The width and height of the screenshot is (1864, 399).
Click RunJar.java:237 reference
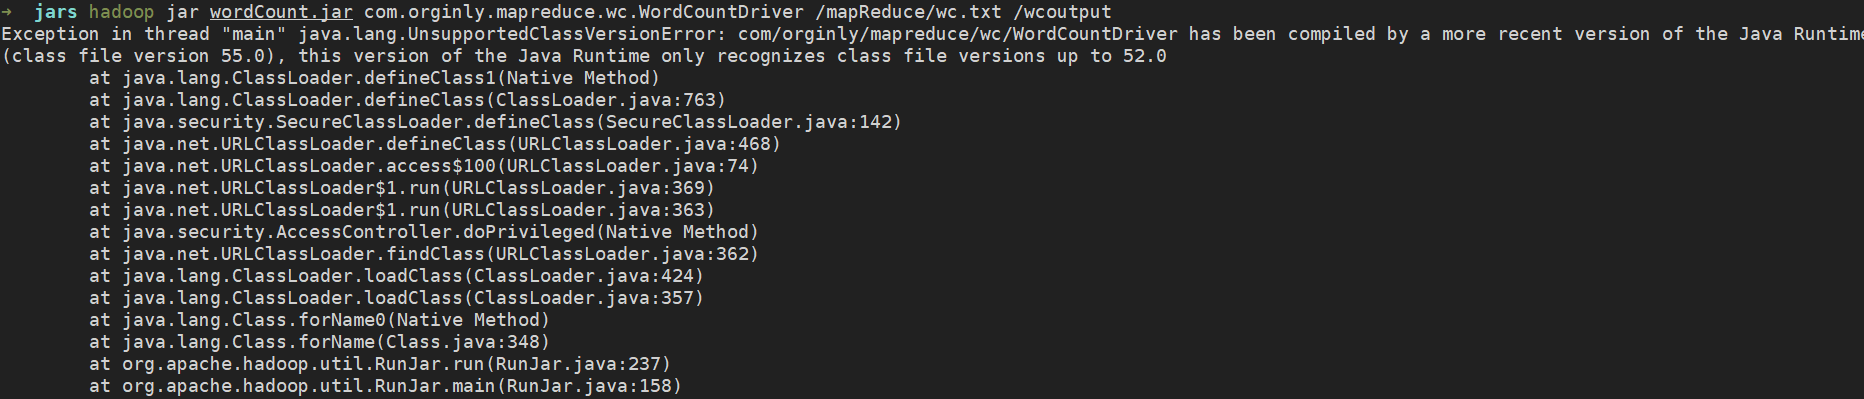coord(578,364)
